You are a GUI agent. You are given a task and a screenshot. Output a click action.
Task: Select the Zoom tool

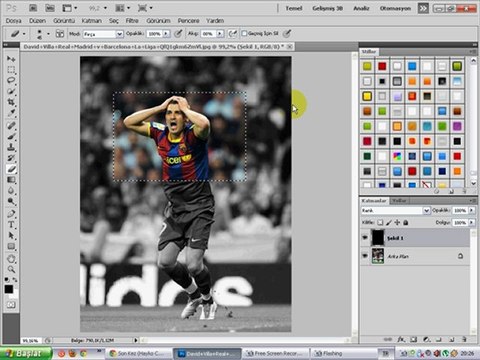pos(11,269)
